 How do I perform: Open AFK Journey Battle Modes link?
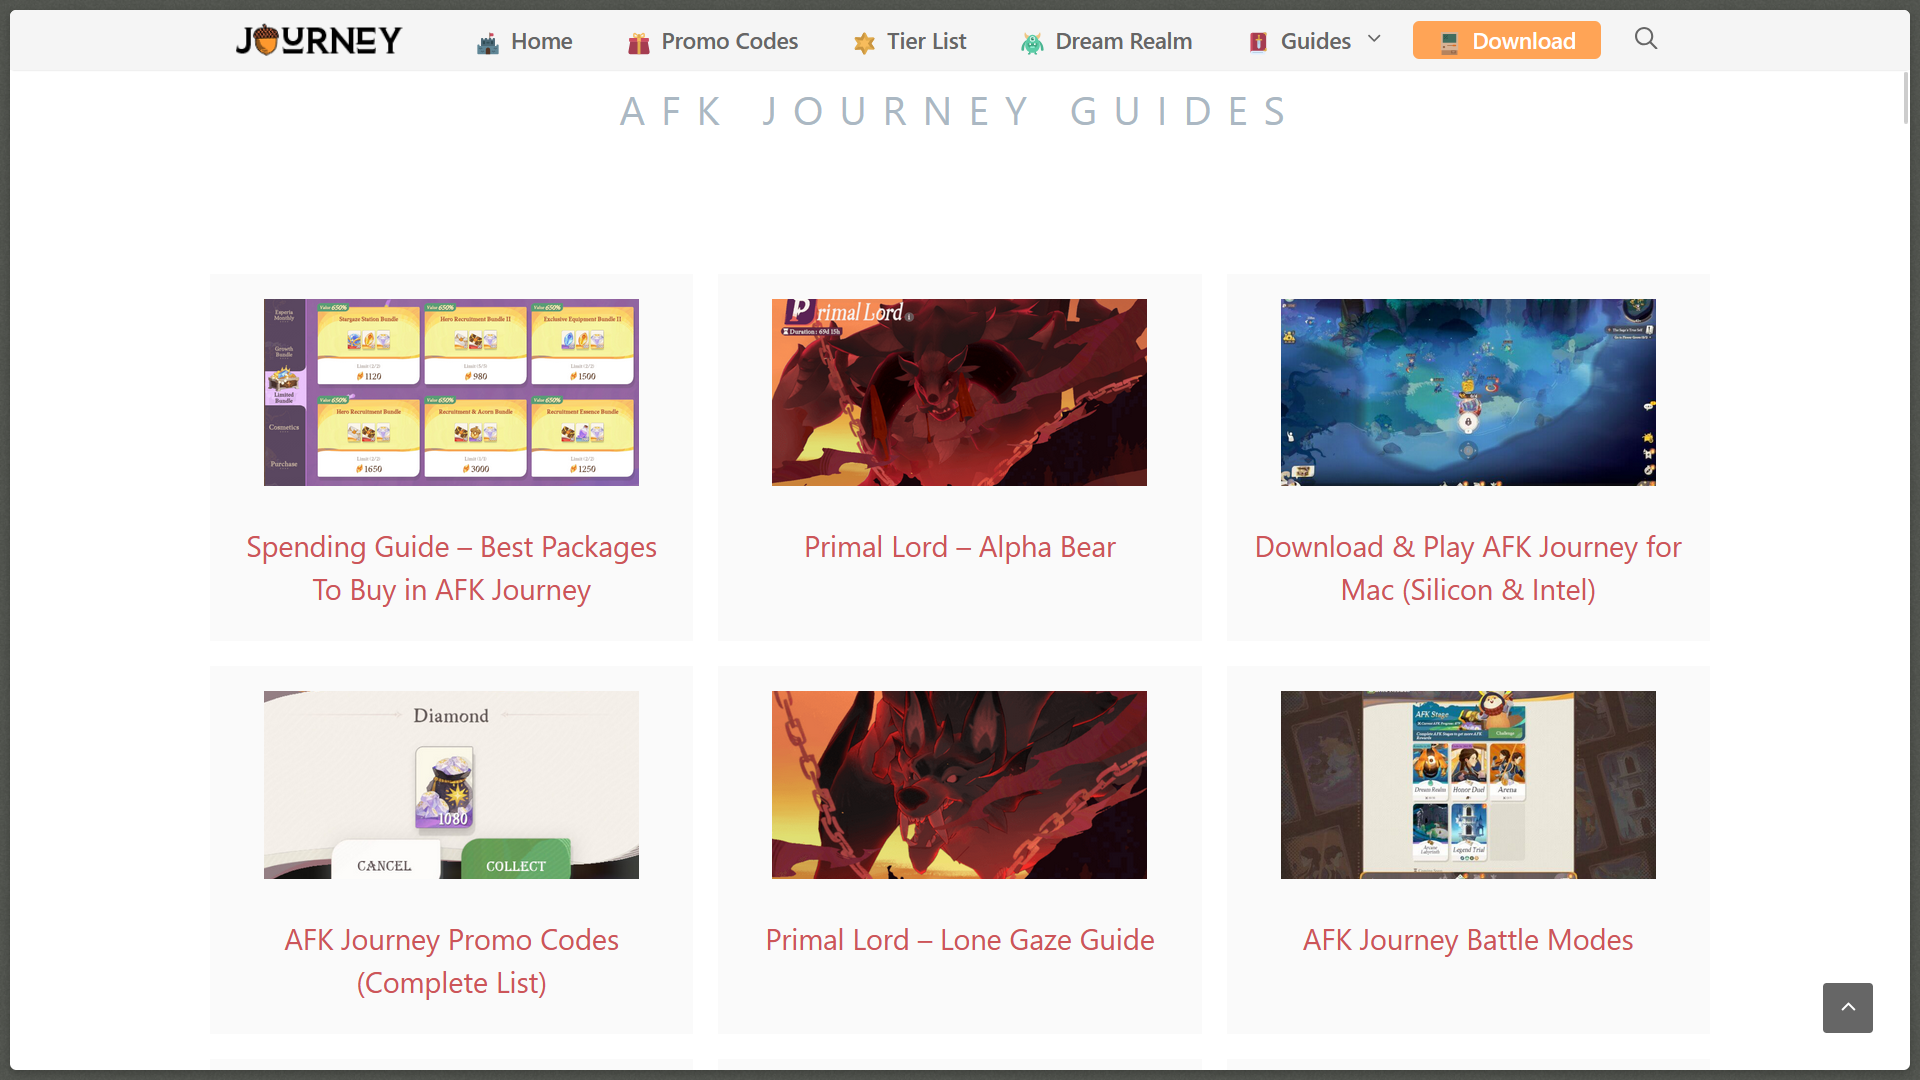[1468, 940]
